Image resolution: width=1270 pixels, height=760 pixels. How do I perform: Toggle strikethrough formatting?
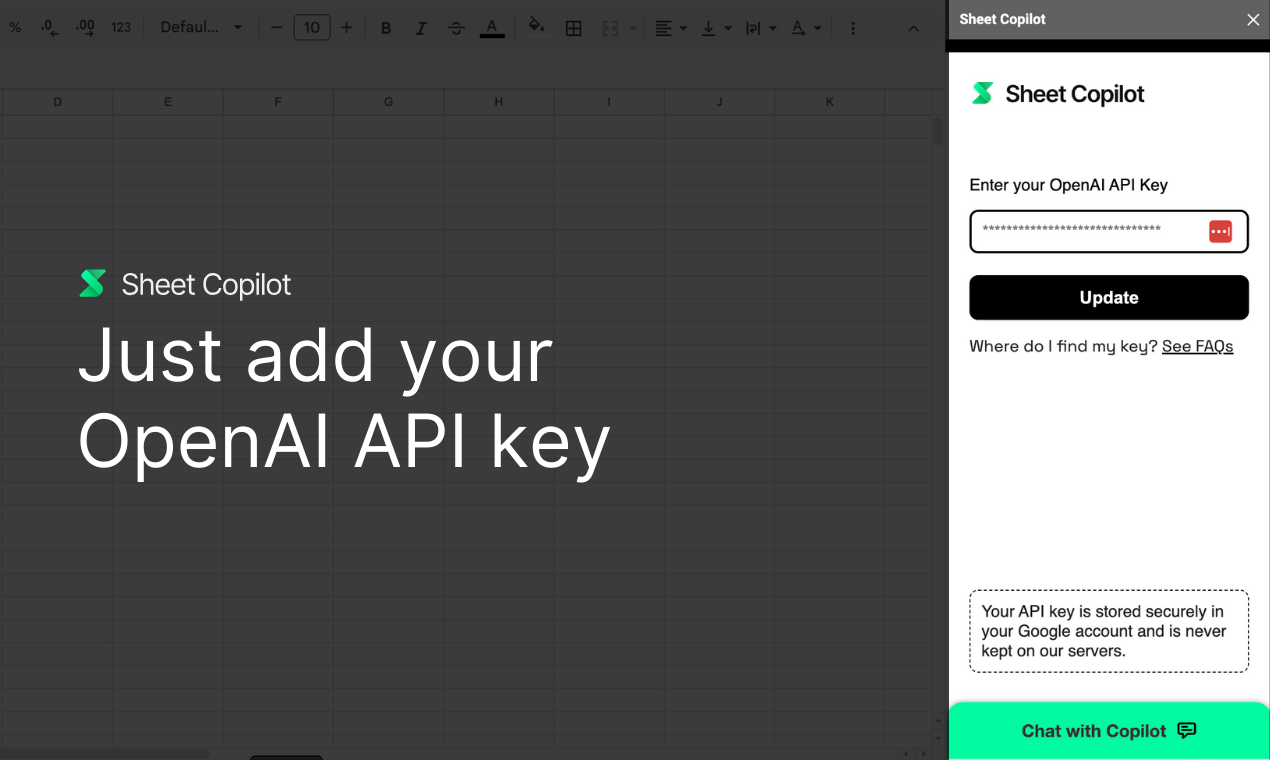pyautogui.click(x=456, y=28)
